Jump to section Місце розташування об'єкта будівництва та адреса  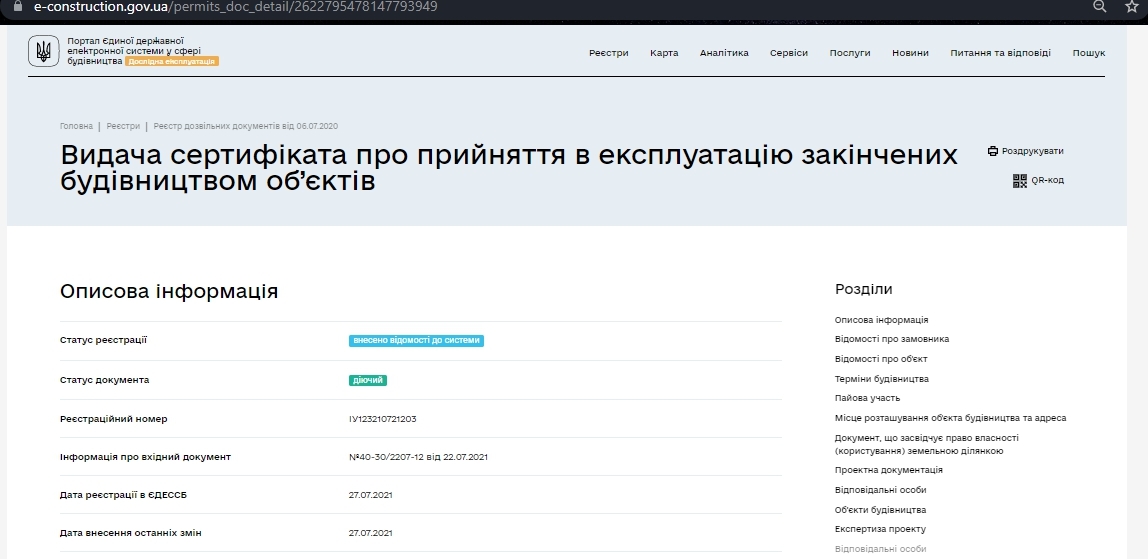click(x=950, y=418)
